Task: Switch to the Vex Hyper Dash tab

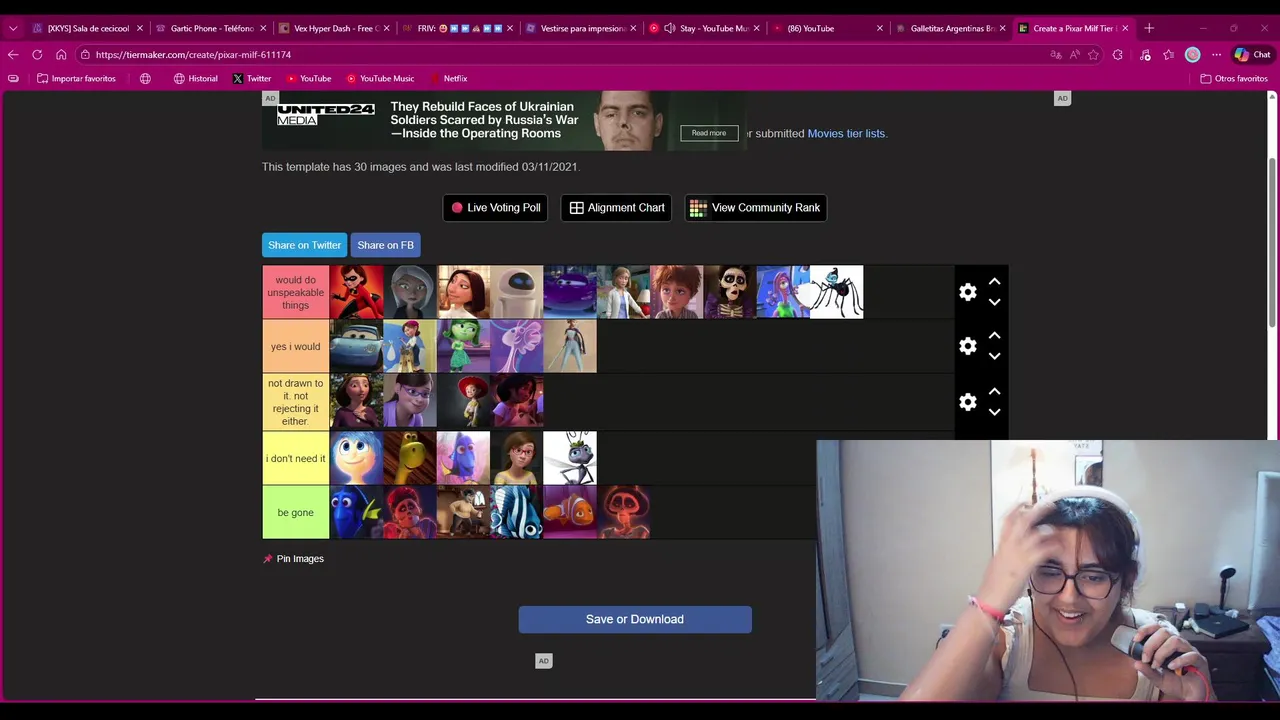Action: click(x=334, y=28)
